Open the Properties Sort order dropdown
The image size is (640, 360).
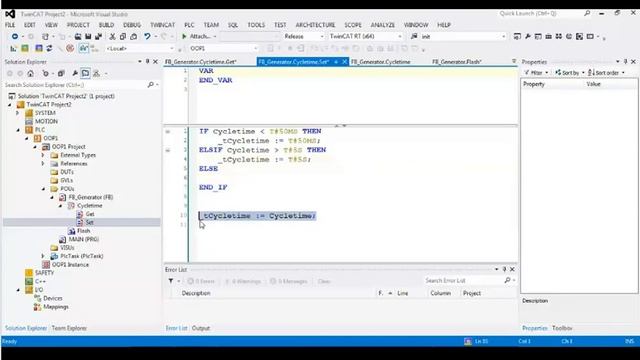[x=607, y=73]
